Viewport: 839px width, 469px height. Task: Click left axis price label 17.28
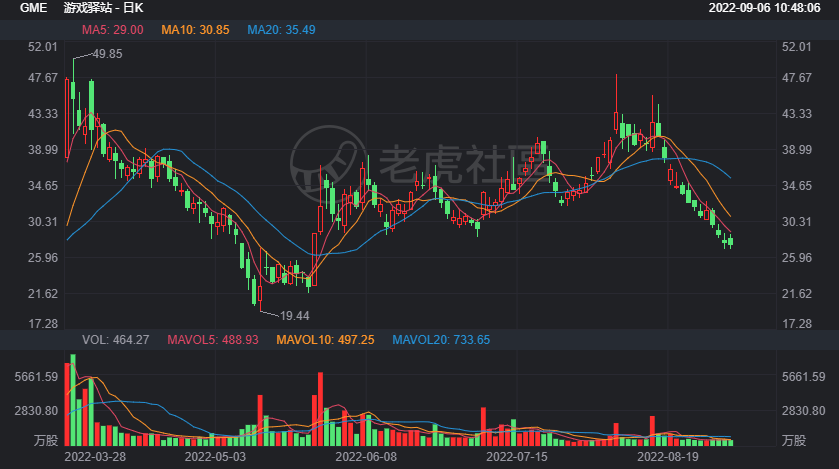click(43, 324)
